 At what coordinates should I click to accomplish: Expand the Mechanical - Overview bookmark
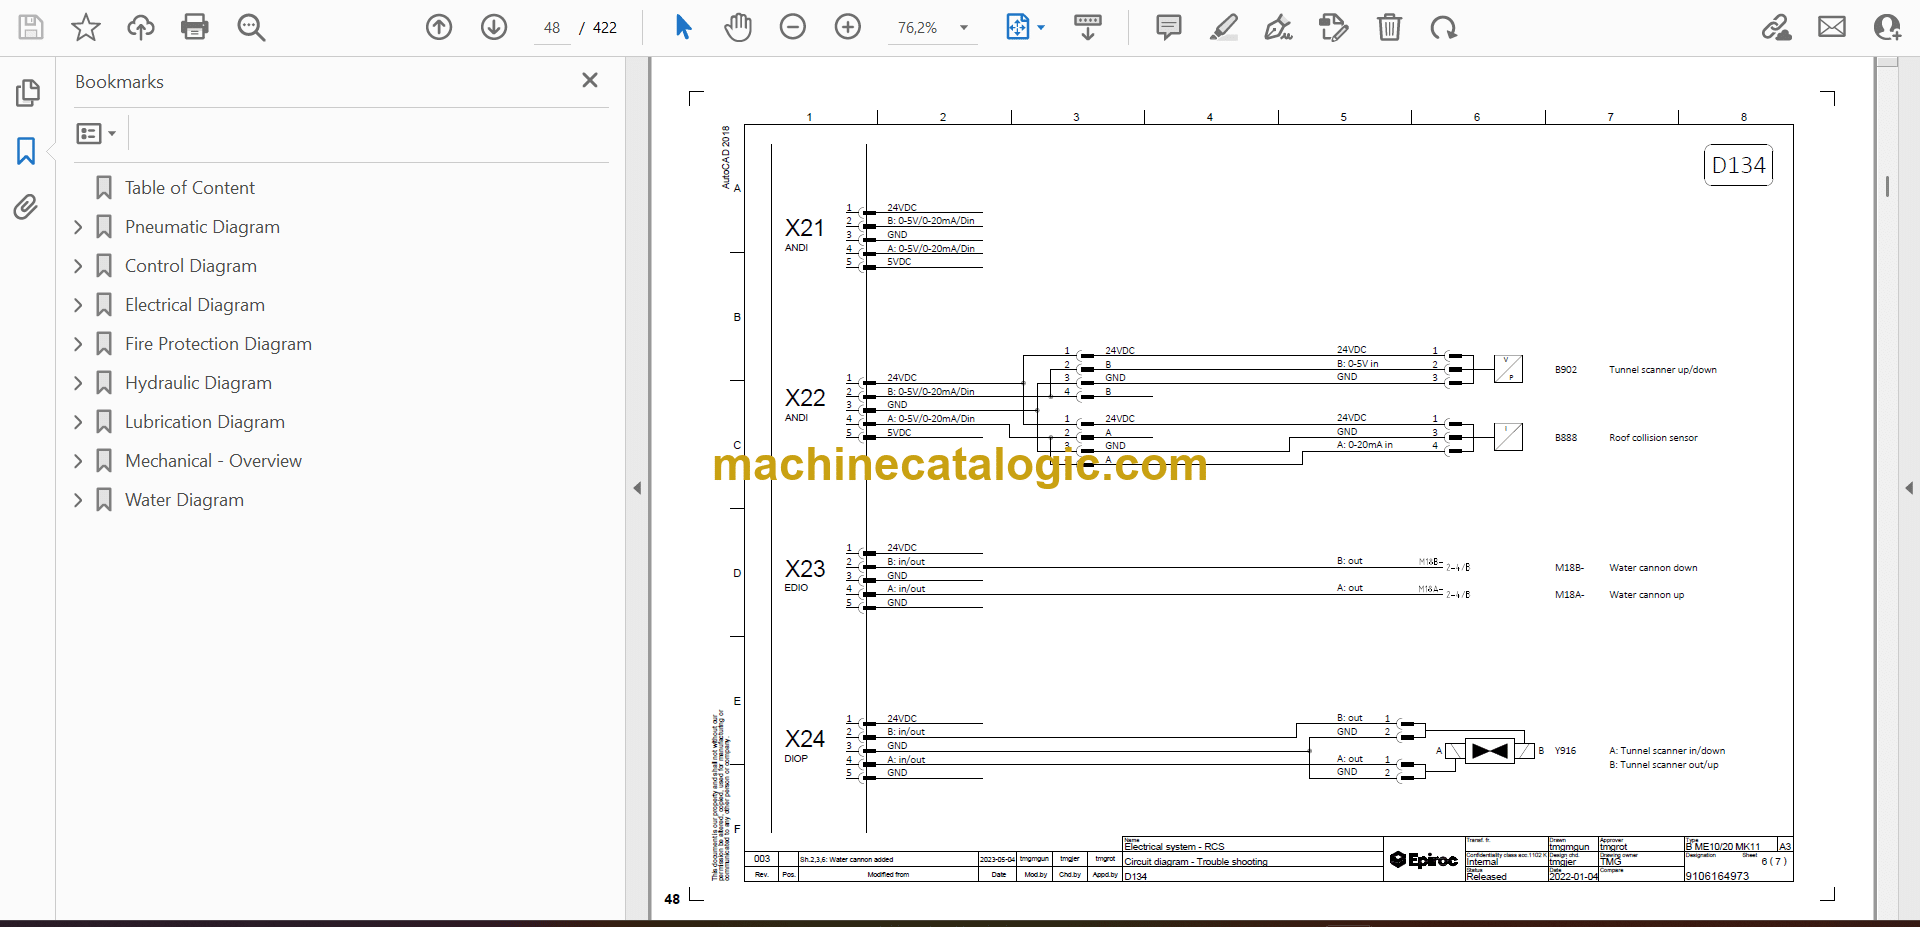(x=78, y=461)
